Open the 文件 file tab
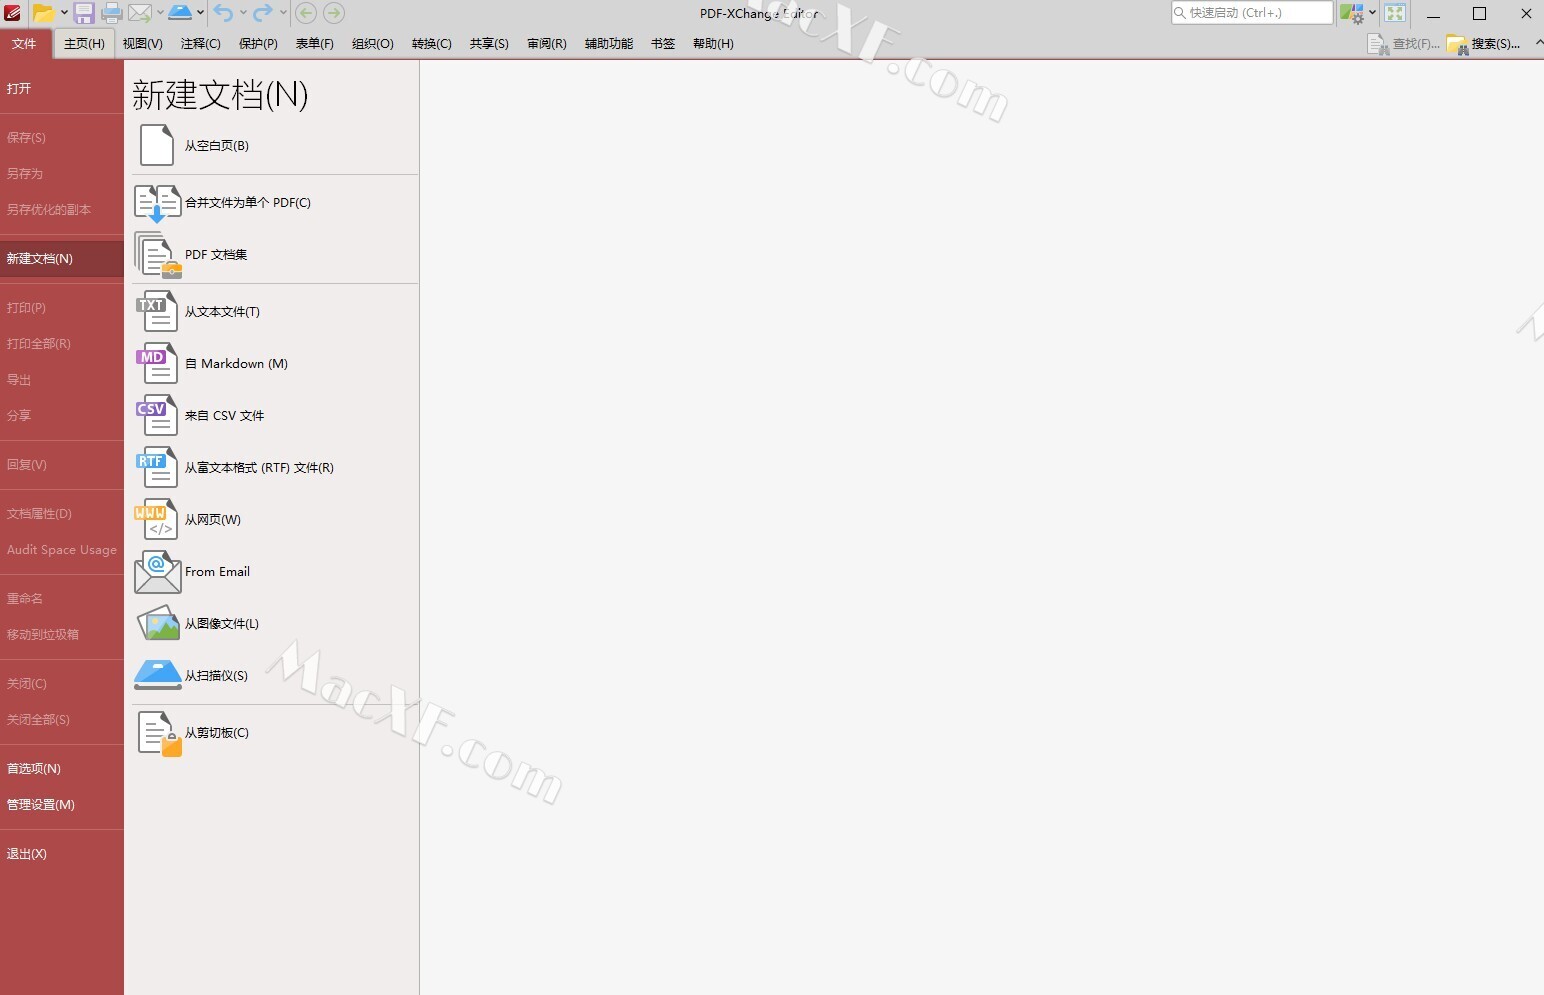The width and height of the screenshot is (1544, 995). tap(24, 44)
